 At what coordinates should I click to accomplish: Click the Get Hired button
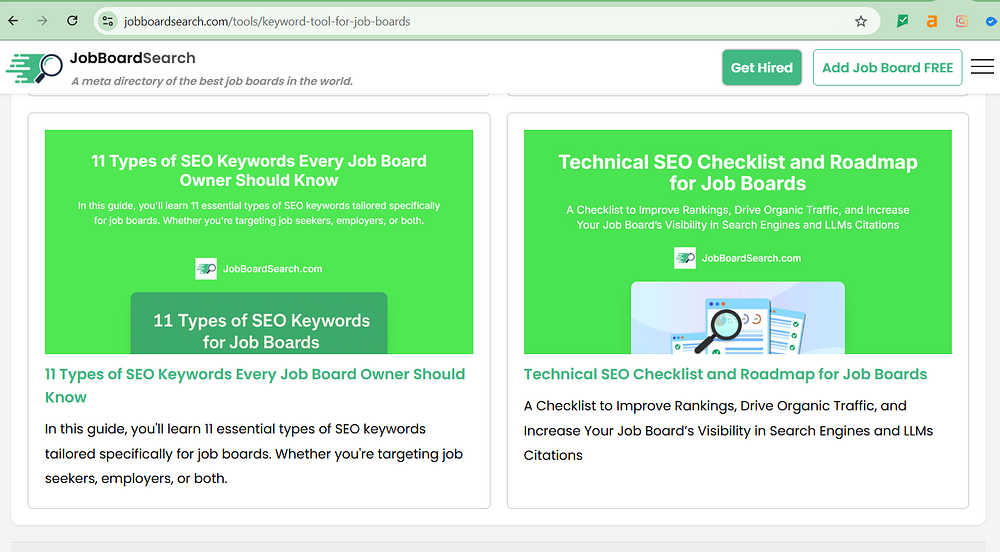[761, 68]
